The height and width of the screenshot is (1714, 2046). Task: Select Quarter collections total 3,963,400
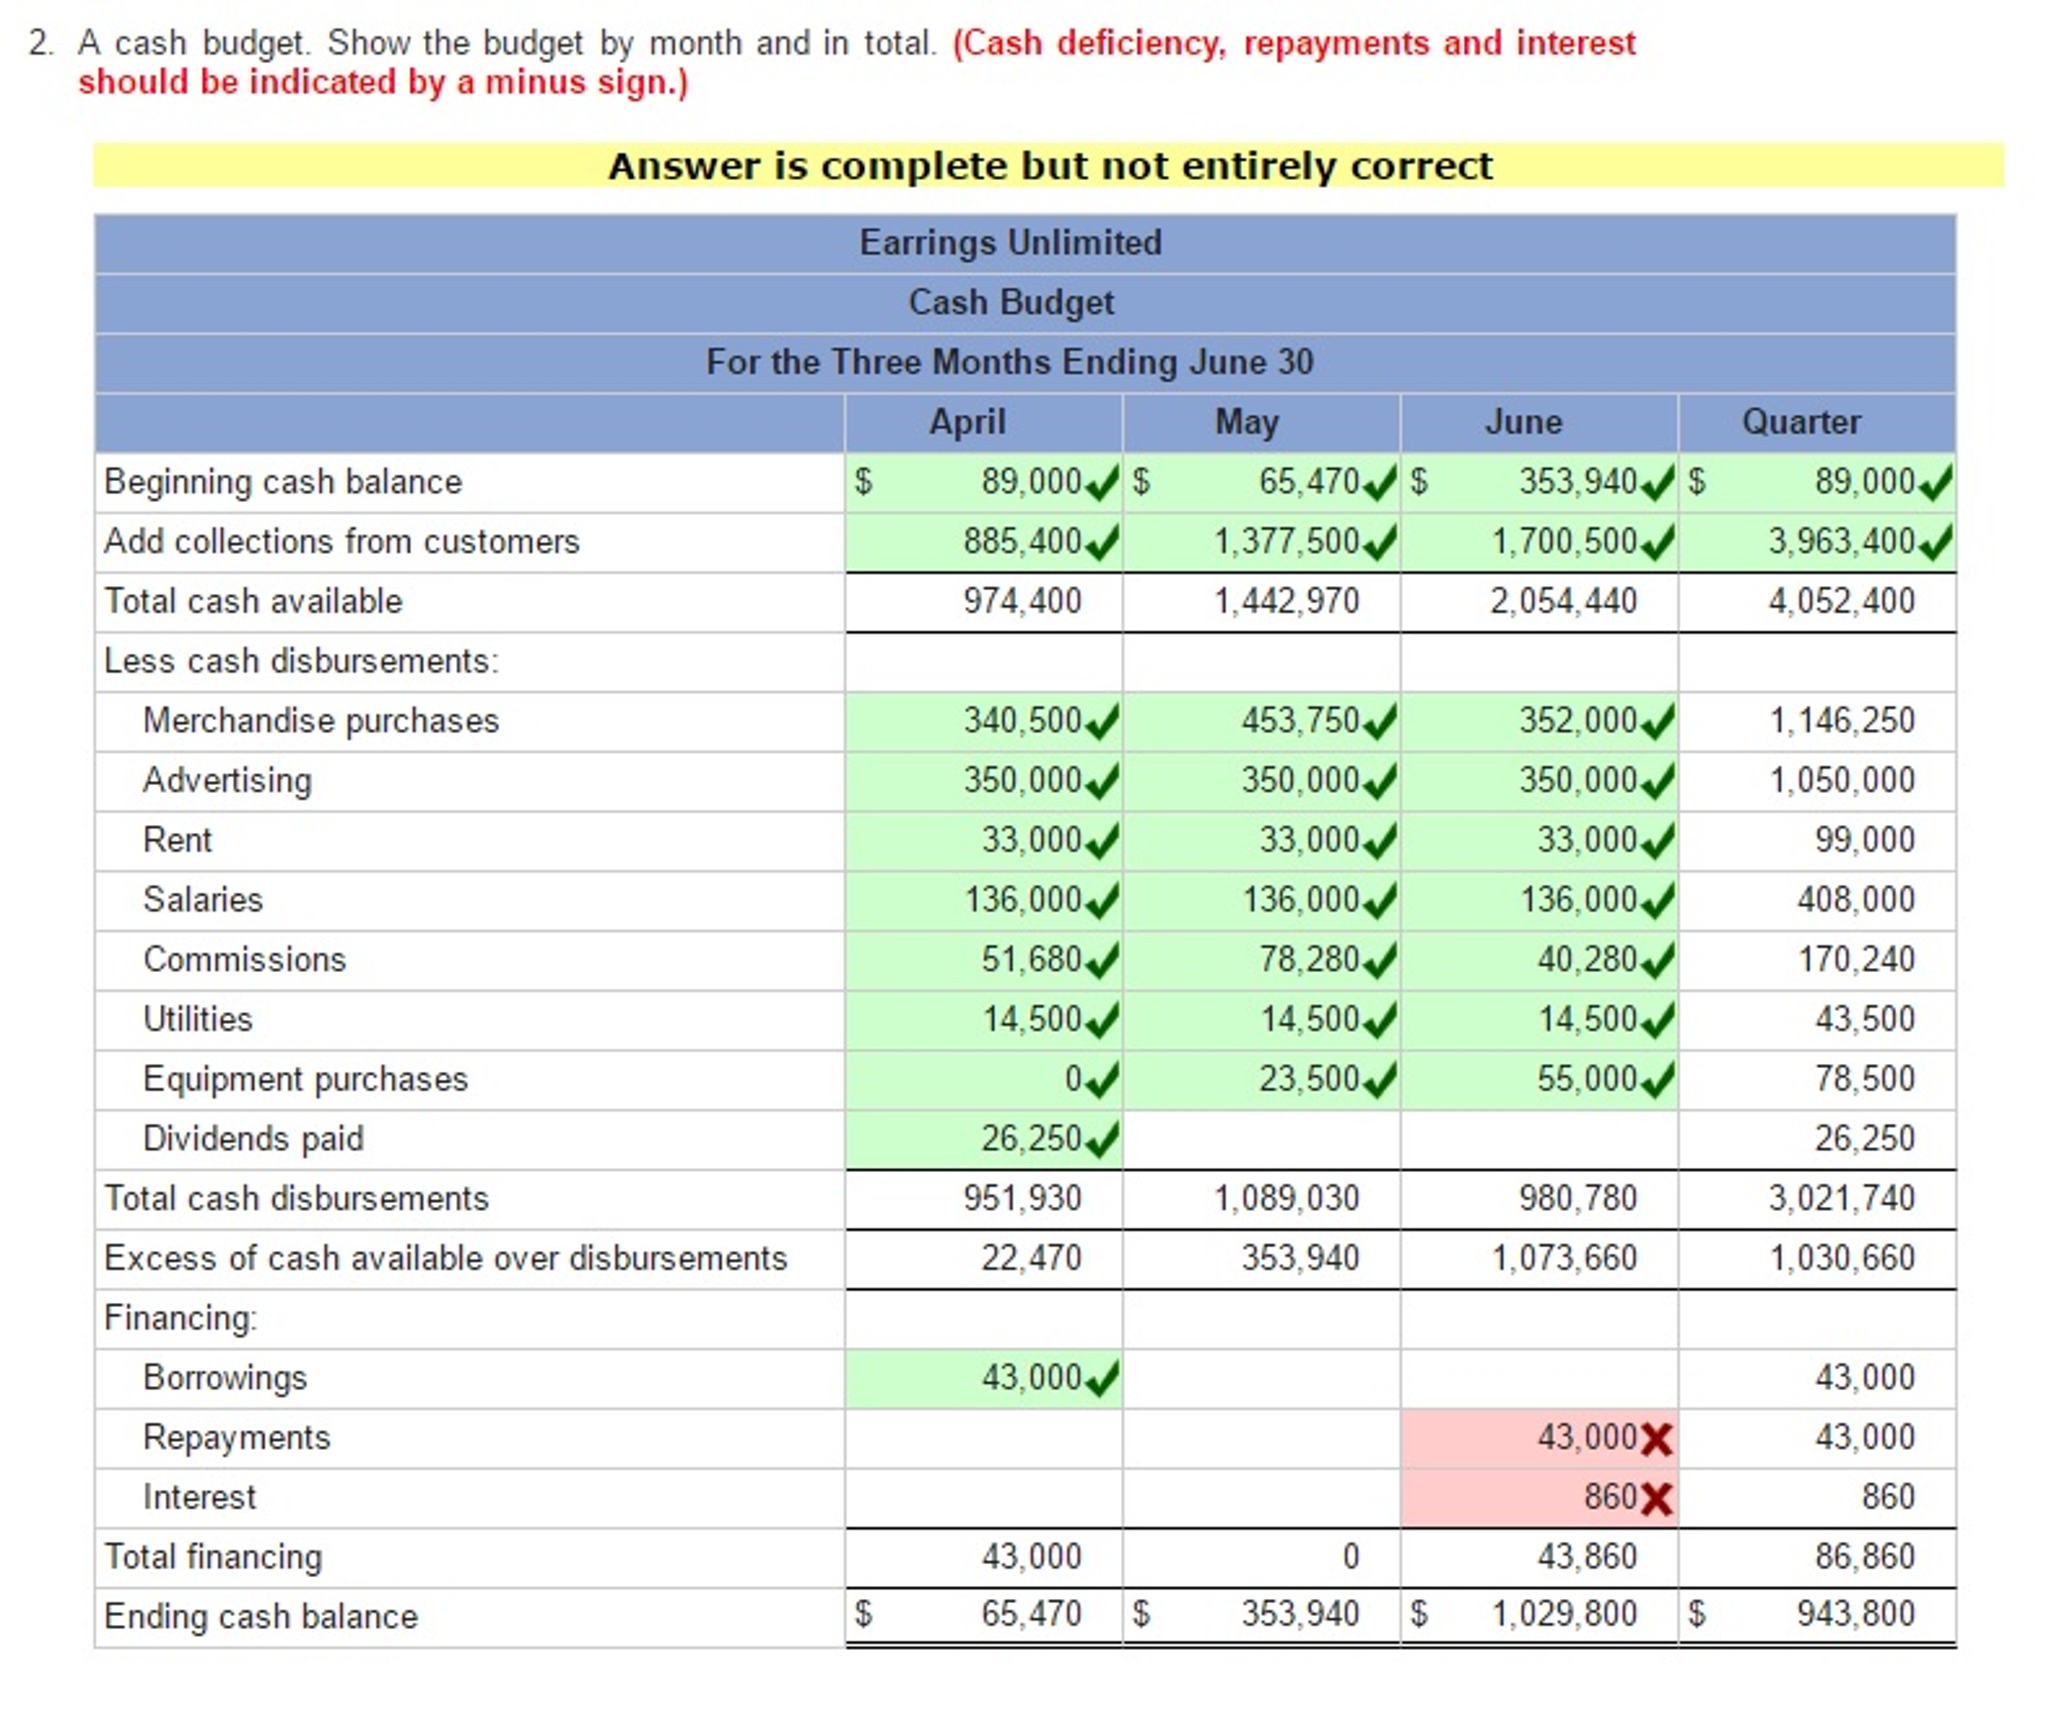click(x=1816, y=542)
